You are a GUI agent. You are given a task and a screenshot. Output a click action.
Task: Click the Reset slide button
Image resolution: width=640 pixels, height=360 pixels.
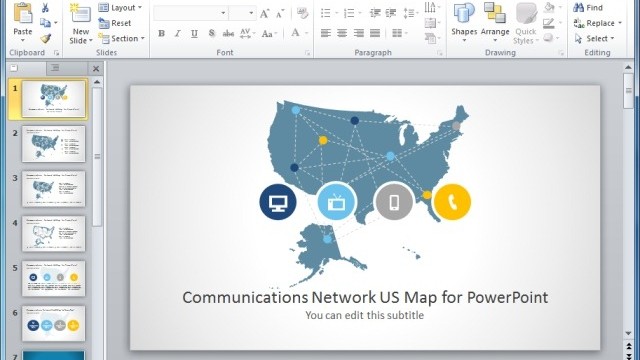115,23
